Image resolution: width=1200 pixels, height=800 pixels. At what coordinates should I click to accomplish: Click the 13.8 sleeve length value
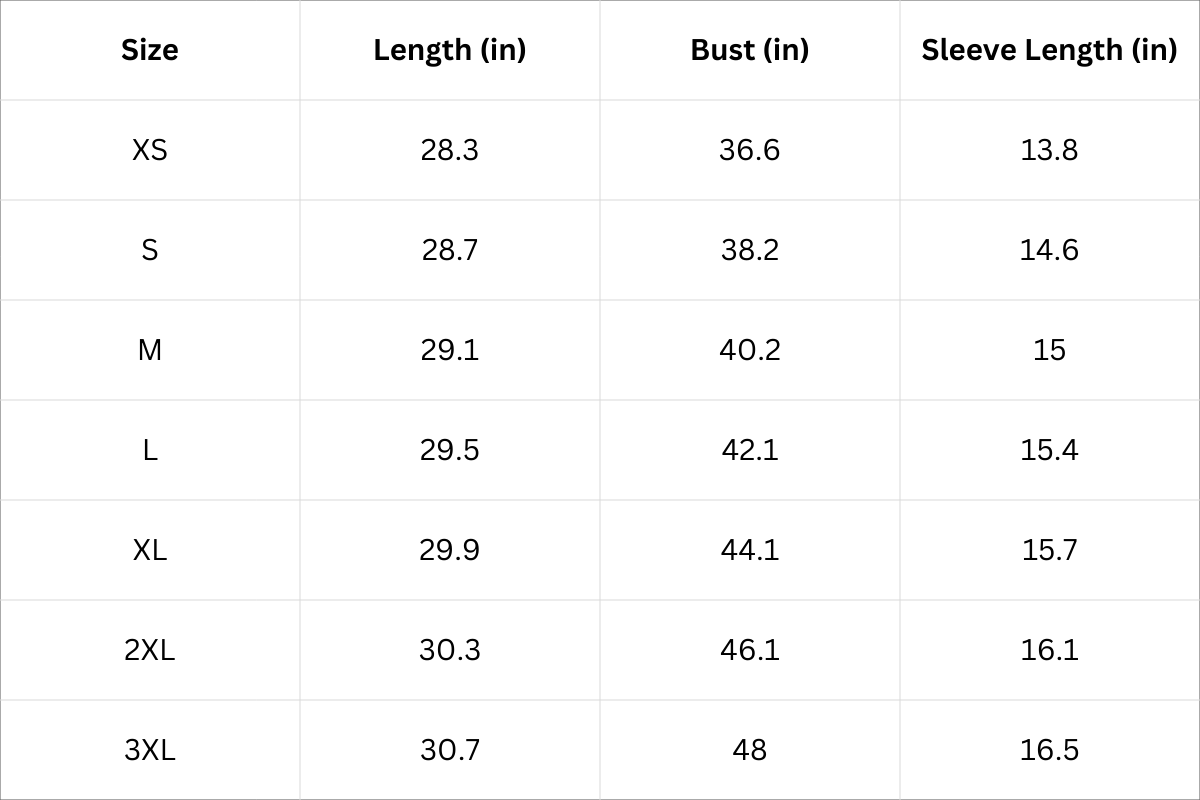point(1049,150)
